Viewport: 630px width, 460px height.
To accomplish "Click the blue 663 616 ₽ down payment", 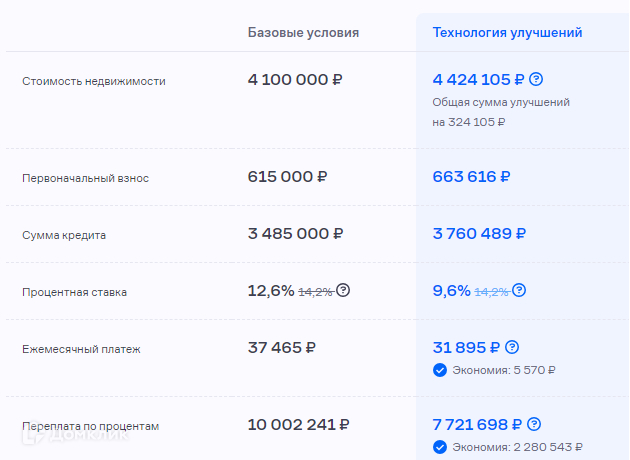I will tap(471, 177).
